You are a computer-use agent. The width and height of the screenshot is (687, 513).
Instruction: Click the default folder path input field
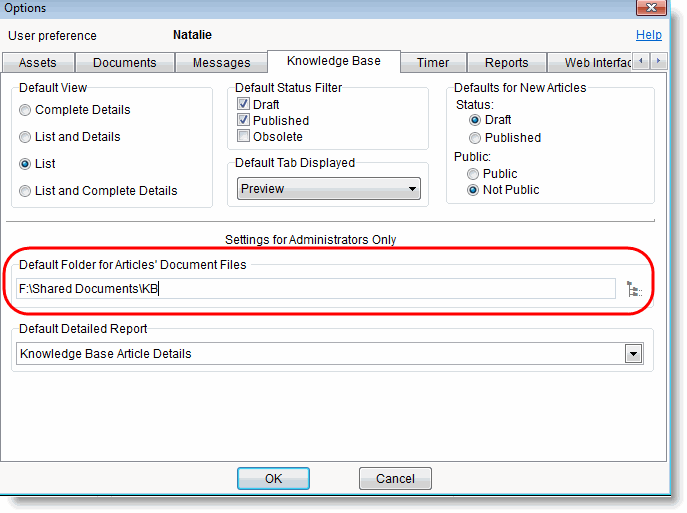316,289
